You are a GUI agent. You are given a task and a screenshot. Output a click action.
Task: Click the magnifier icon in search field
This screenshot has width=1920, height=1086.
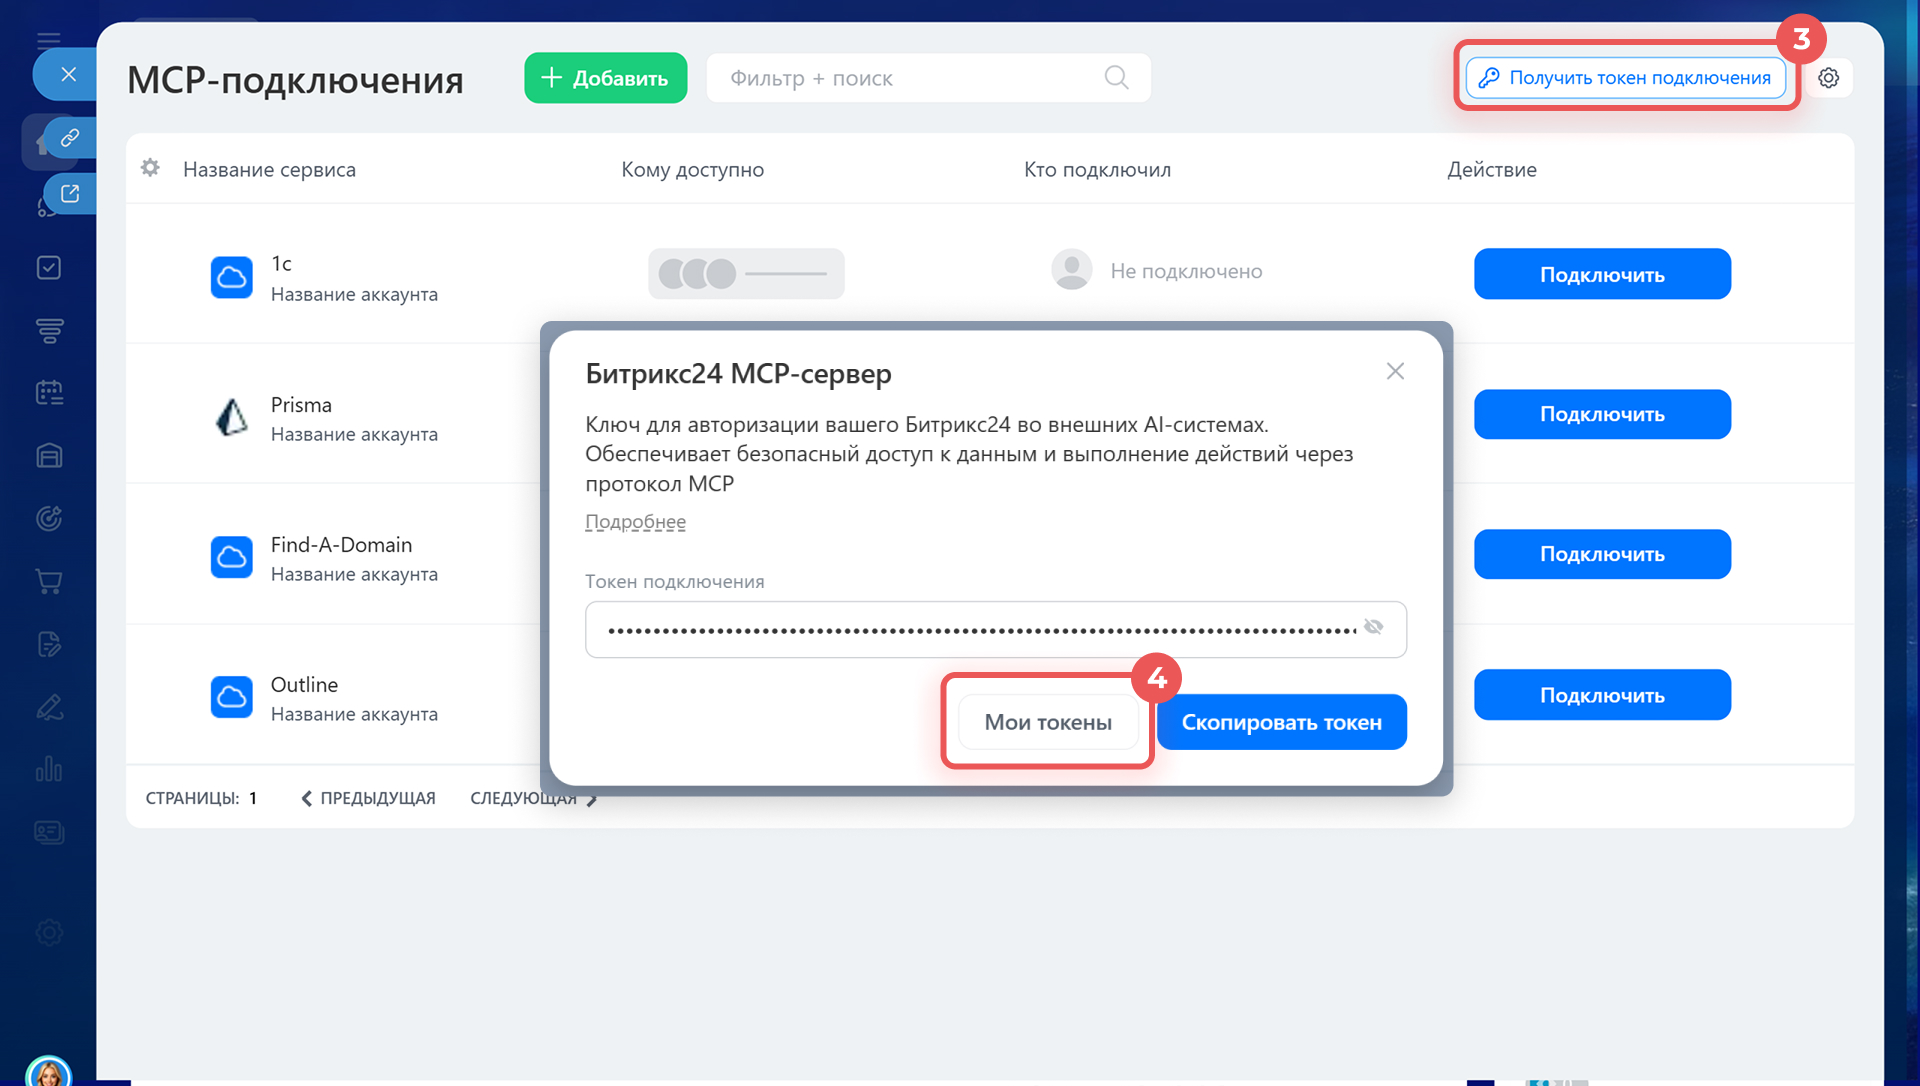1116,78
